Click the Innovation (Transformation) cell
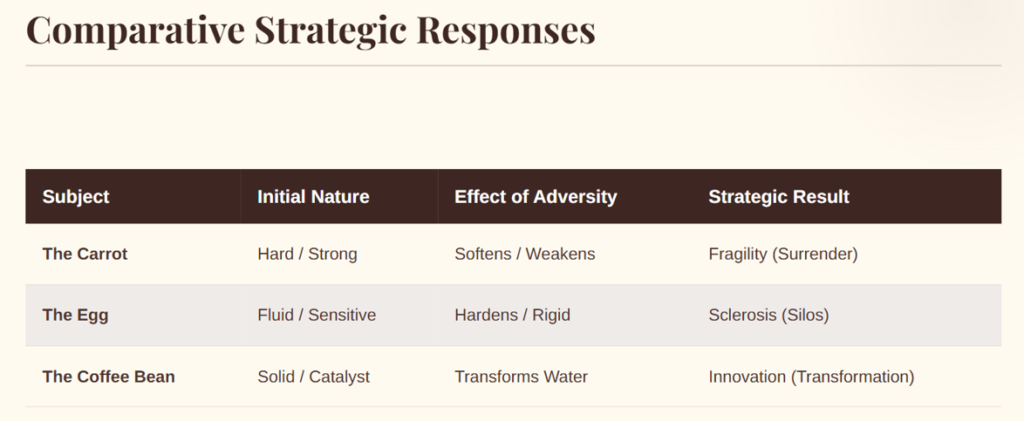Screen dimensions: 1024x421 [811, 377]
